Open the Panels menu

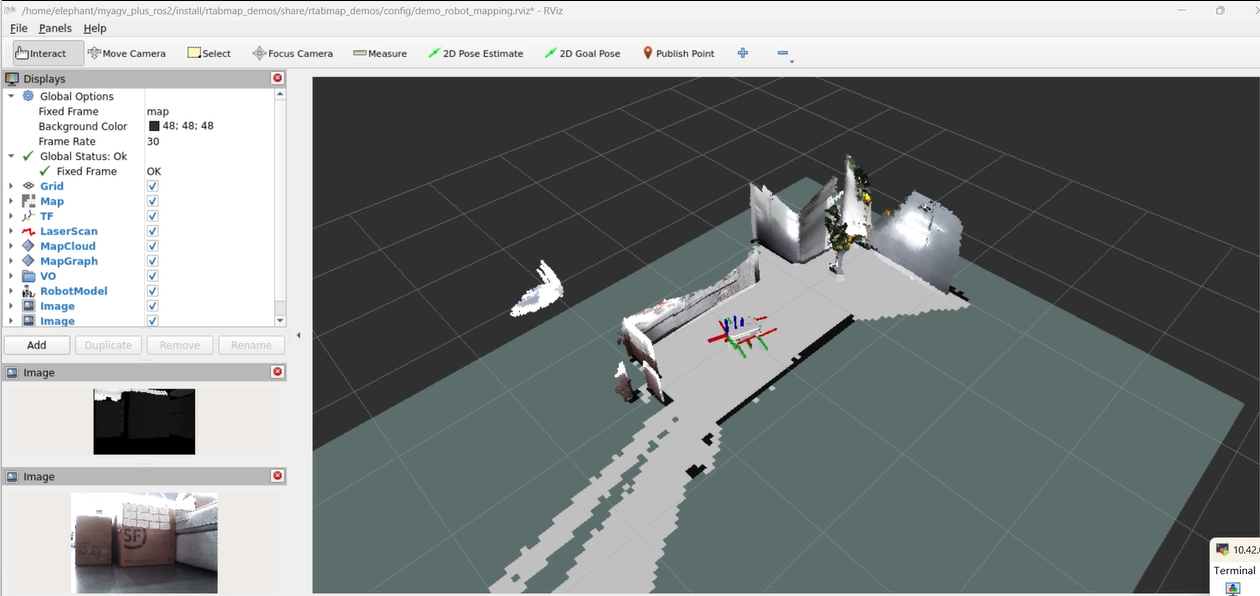pos(55,28)
